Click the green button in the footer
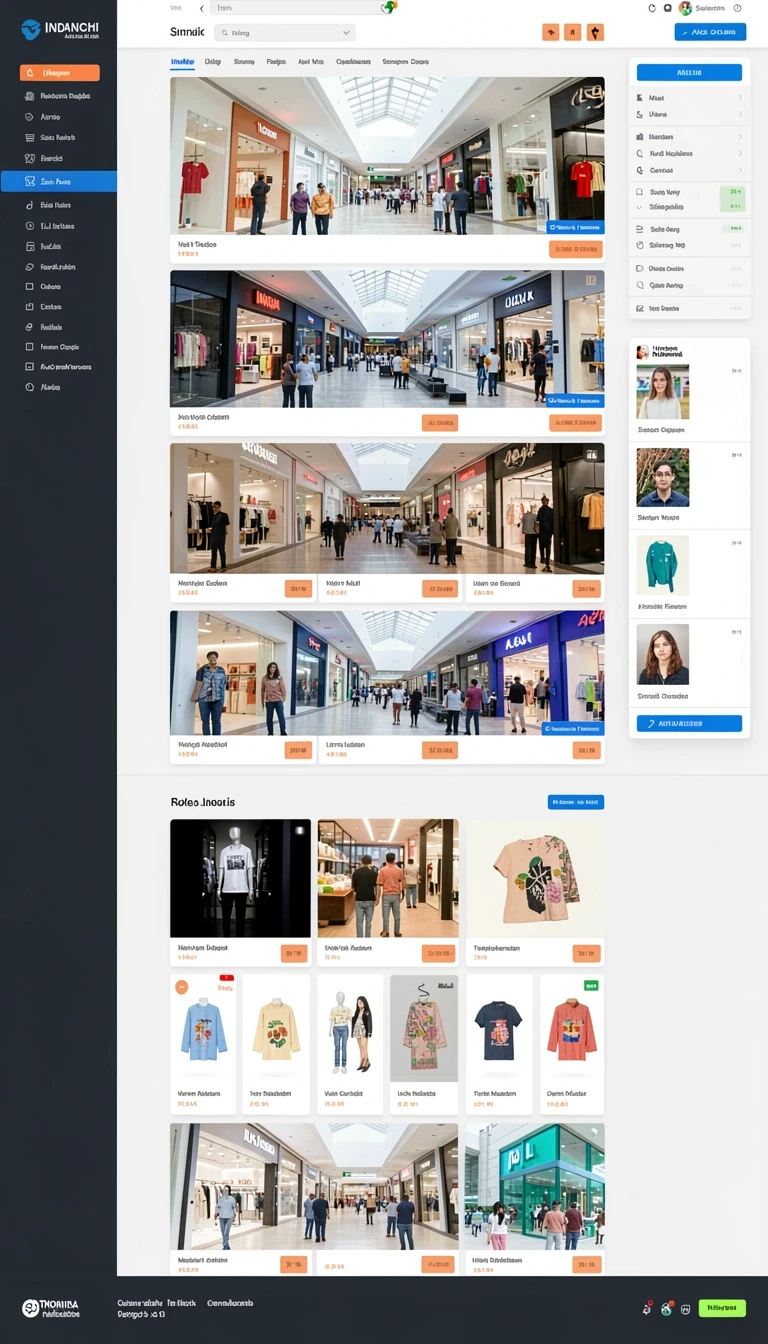The height and width of the screenshot is (1344, 768). point(722,1307)
